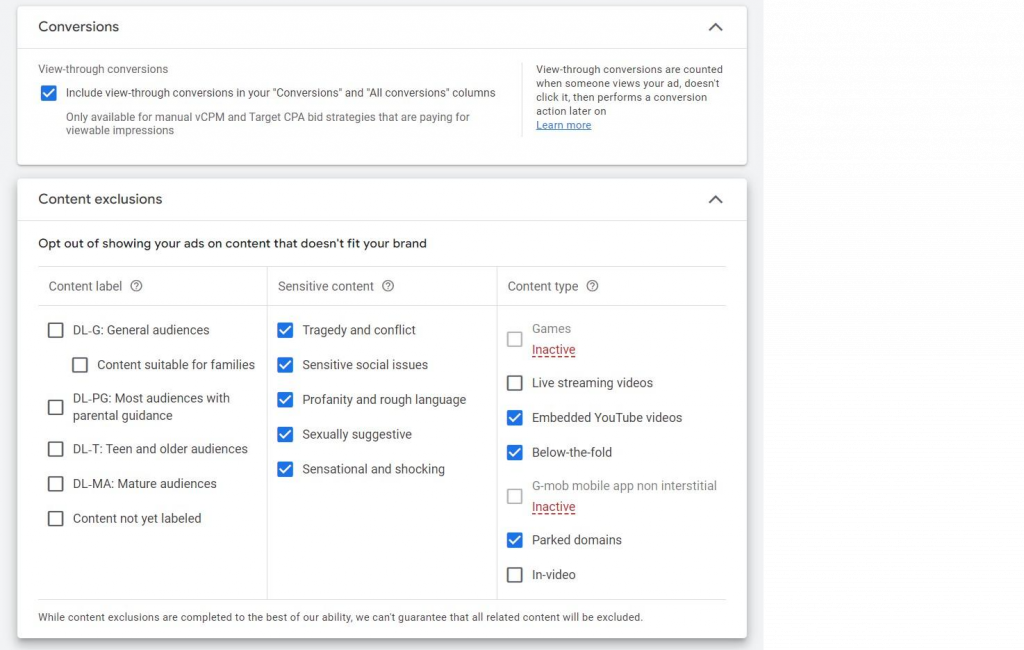Click help icon next to Content label
Image resolution: width=1024 pixels, height=650 pixels.
(137, 286)
